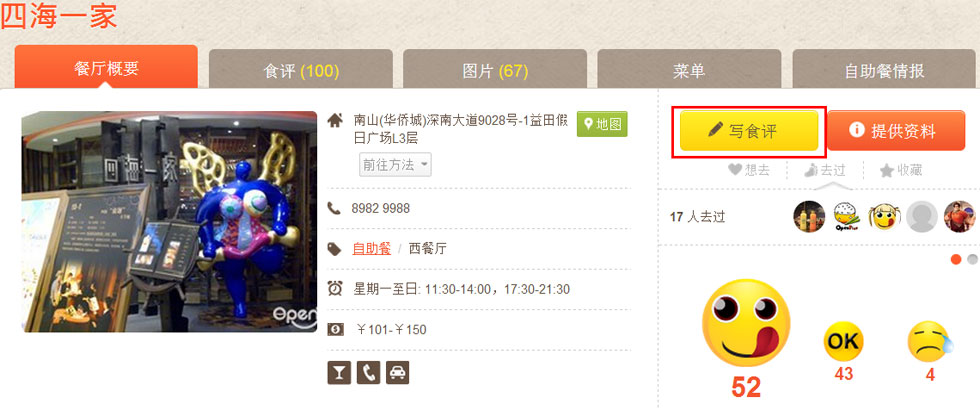Click the car parking amenity icon
This screenshot has width=980, height=410.
point(398,372)
